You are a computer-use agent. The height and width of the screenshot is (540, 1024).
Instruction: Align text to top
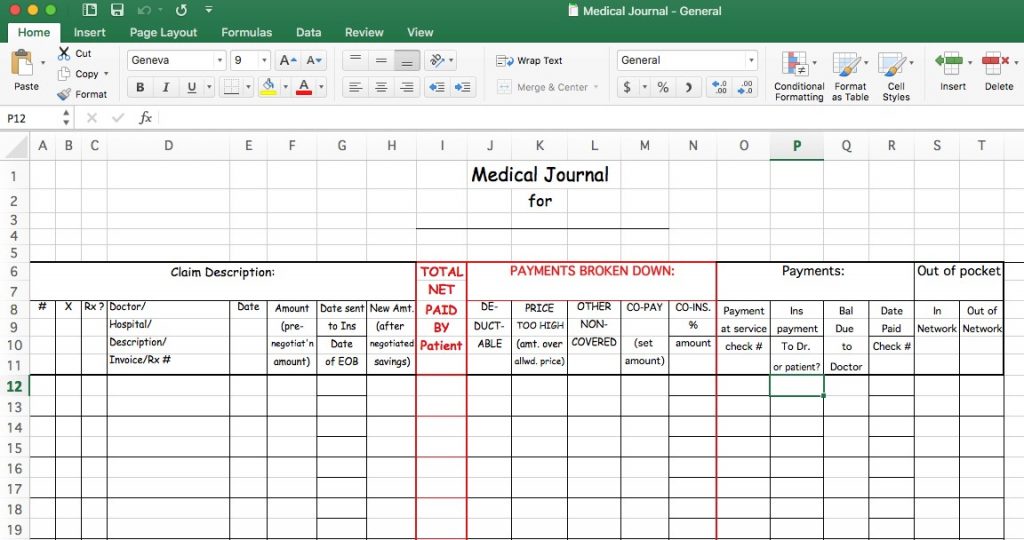(x=355, y=60)
